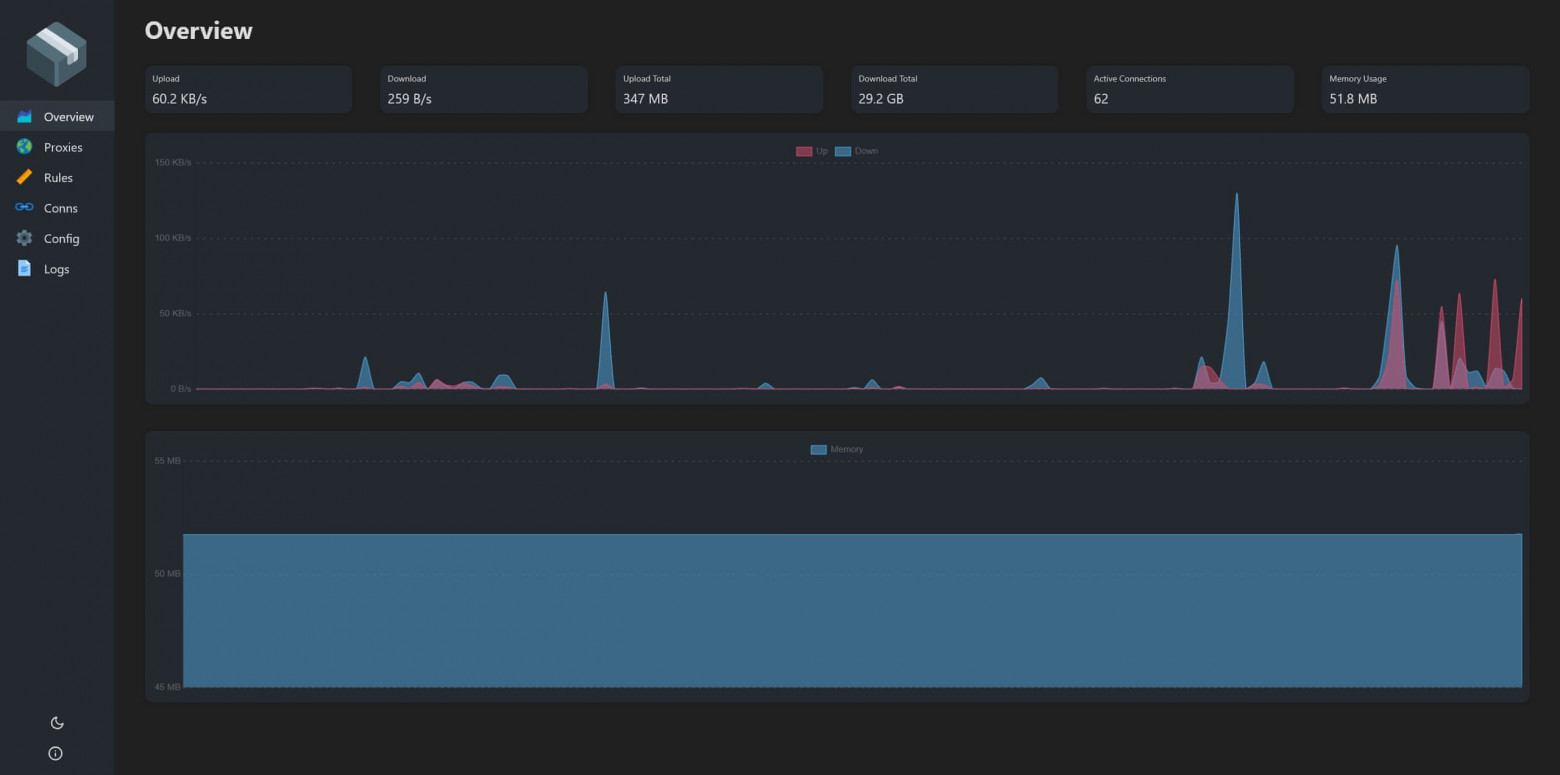Open the Conns page from the sidebar
Image resolution: width=1560 pixels, height=775 pixels.
pyautogui.click(x=59, y=207)
